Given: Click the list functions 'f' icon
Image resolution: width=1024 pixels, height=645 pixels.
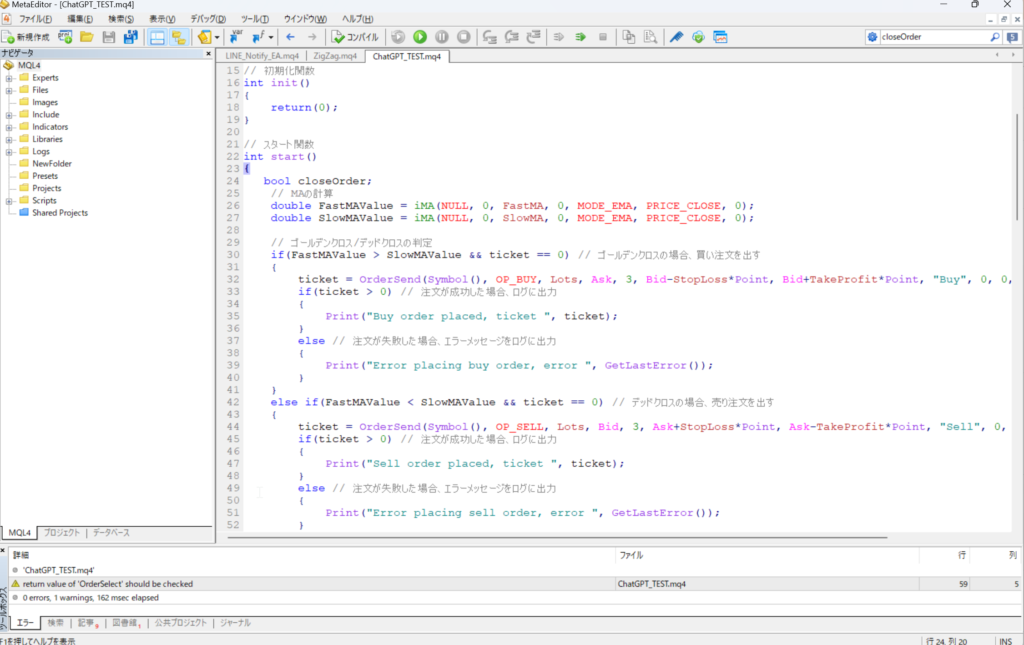Looking at the screenshot, I should click(258, 37).
